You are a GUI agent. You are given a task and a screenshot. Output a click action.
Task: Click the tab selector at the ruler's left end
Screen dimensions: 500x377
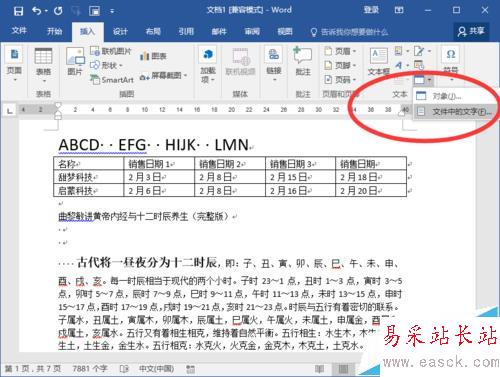10,110
